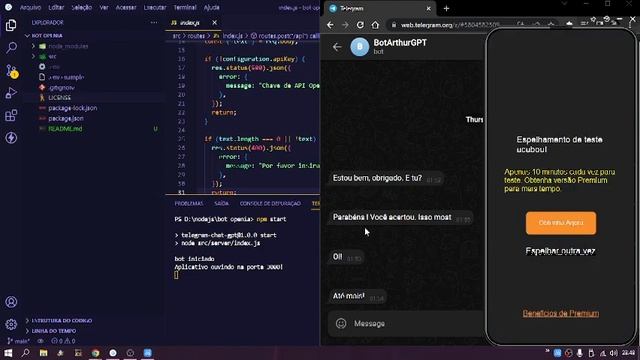Go to browser home page

tap(375, 25)
